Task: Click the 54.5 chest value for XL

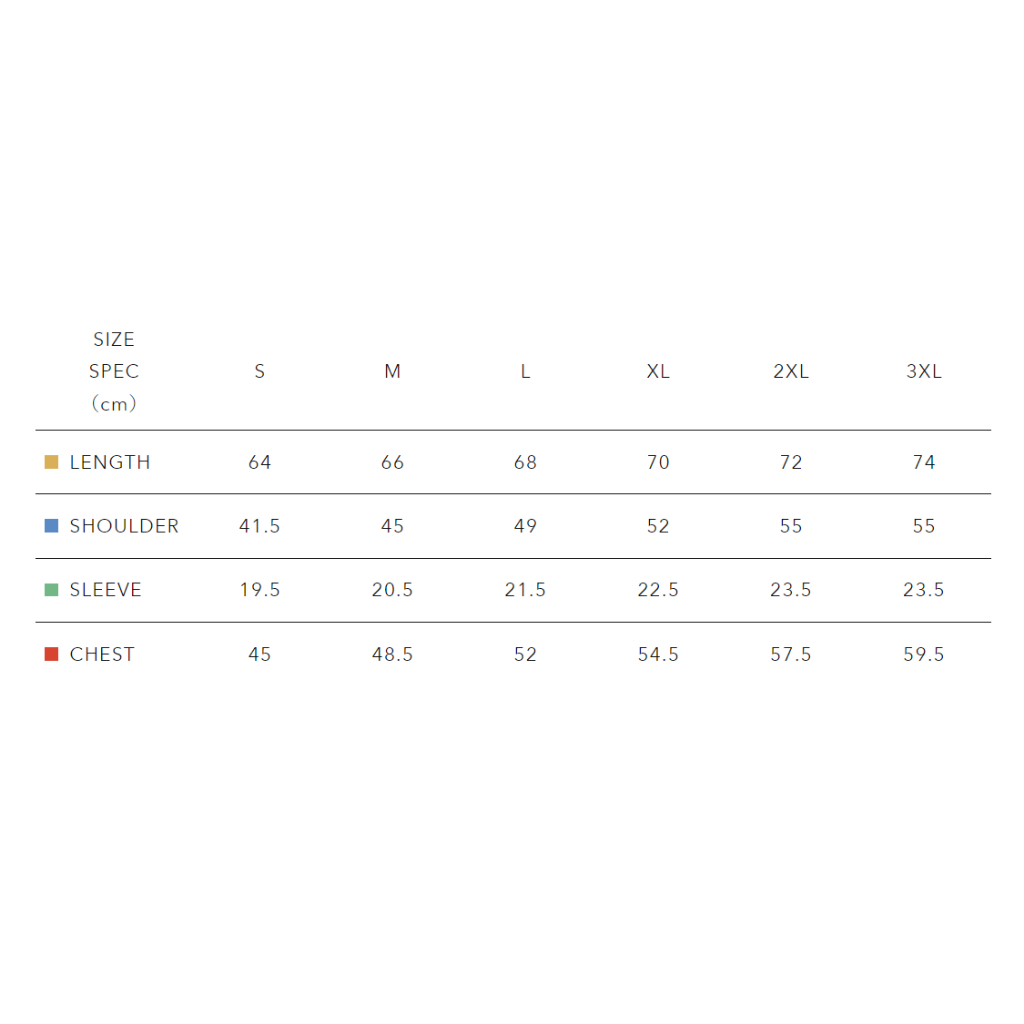Action: click(x=658, y=654)
